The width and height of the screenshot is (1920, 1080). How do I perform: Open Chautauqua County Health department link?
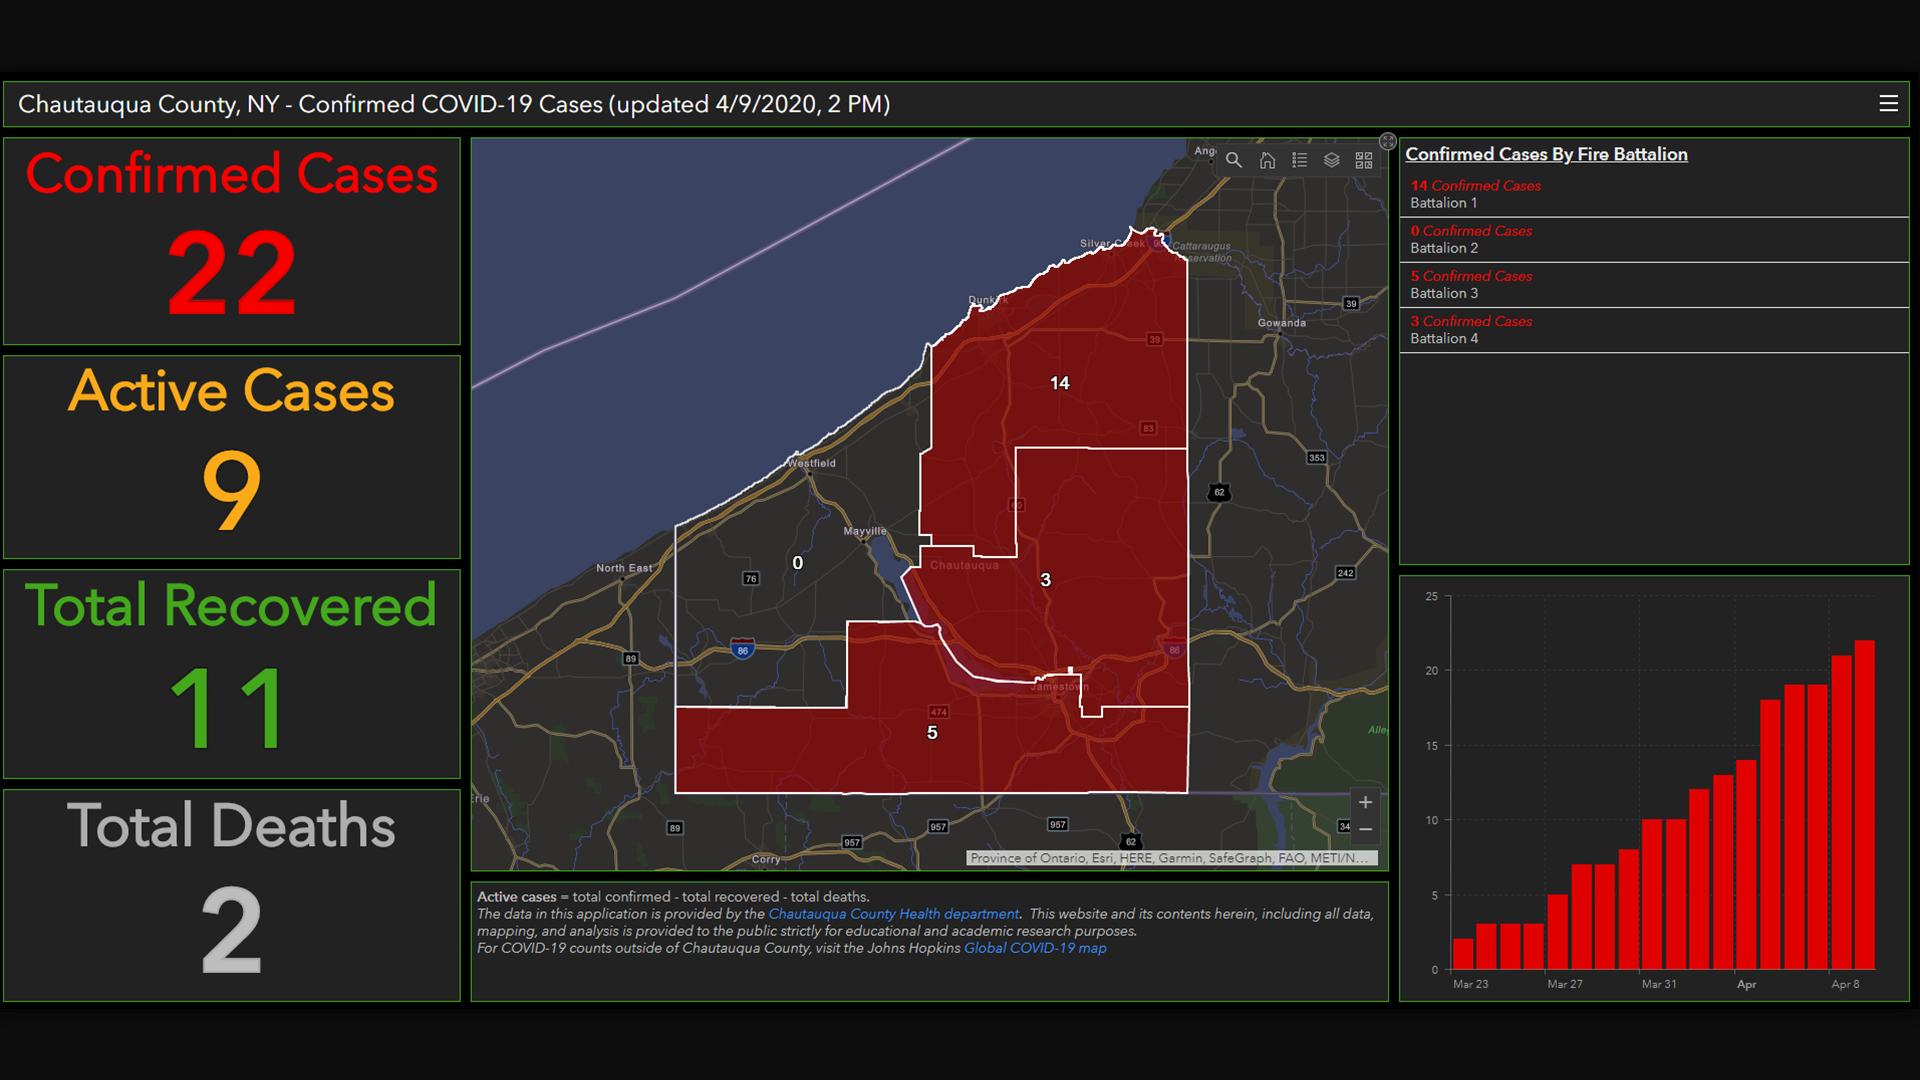893,914
